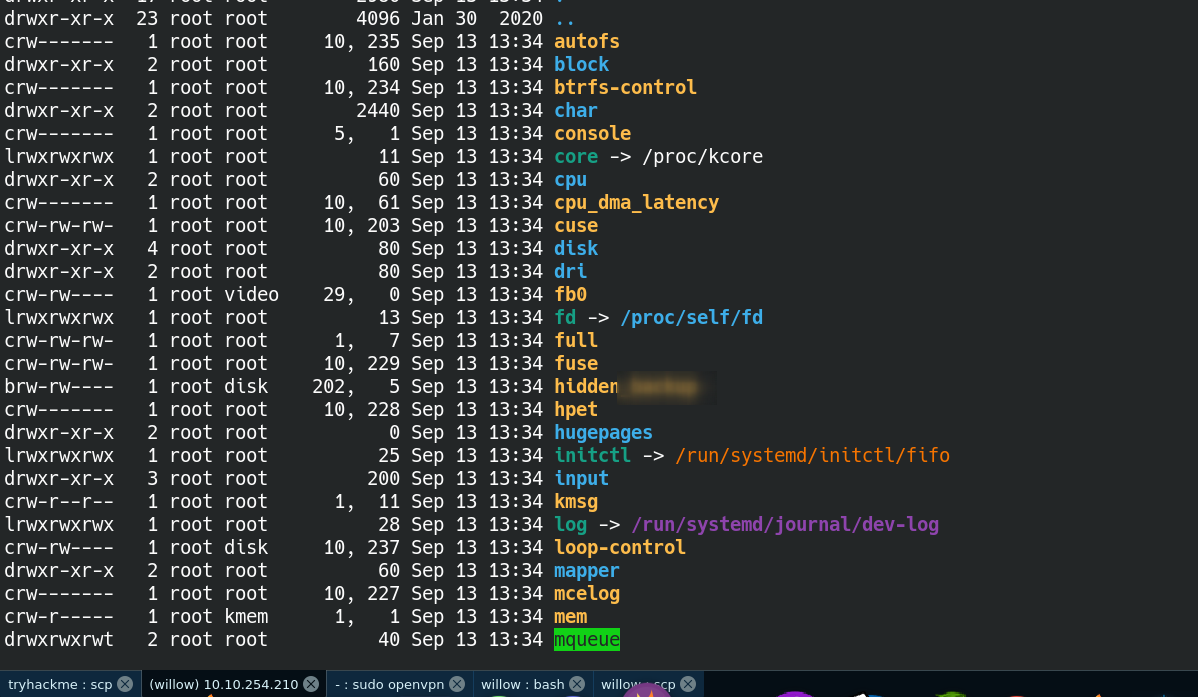Switch to the willow : bash tab
The image size is (1198, 697).
click(522, 684)
